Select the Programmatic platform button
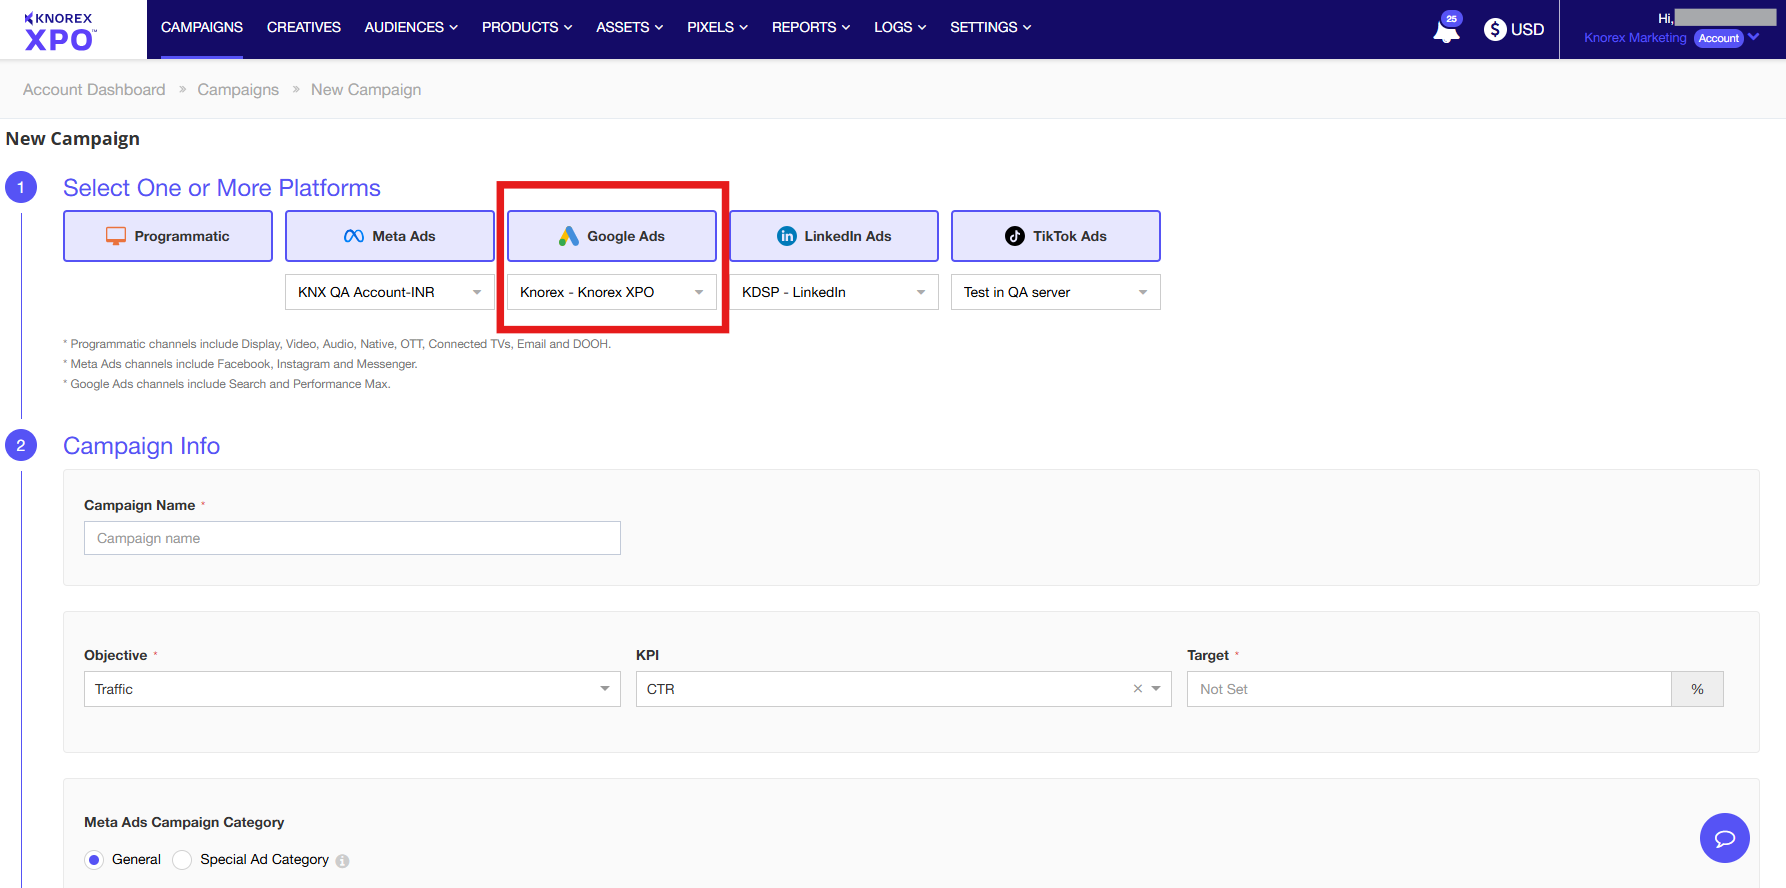Image resolution: width=1786 pixels, height=888 pixels. tap(168, 236)
